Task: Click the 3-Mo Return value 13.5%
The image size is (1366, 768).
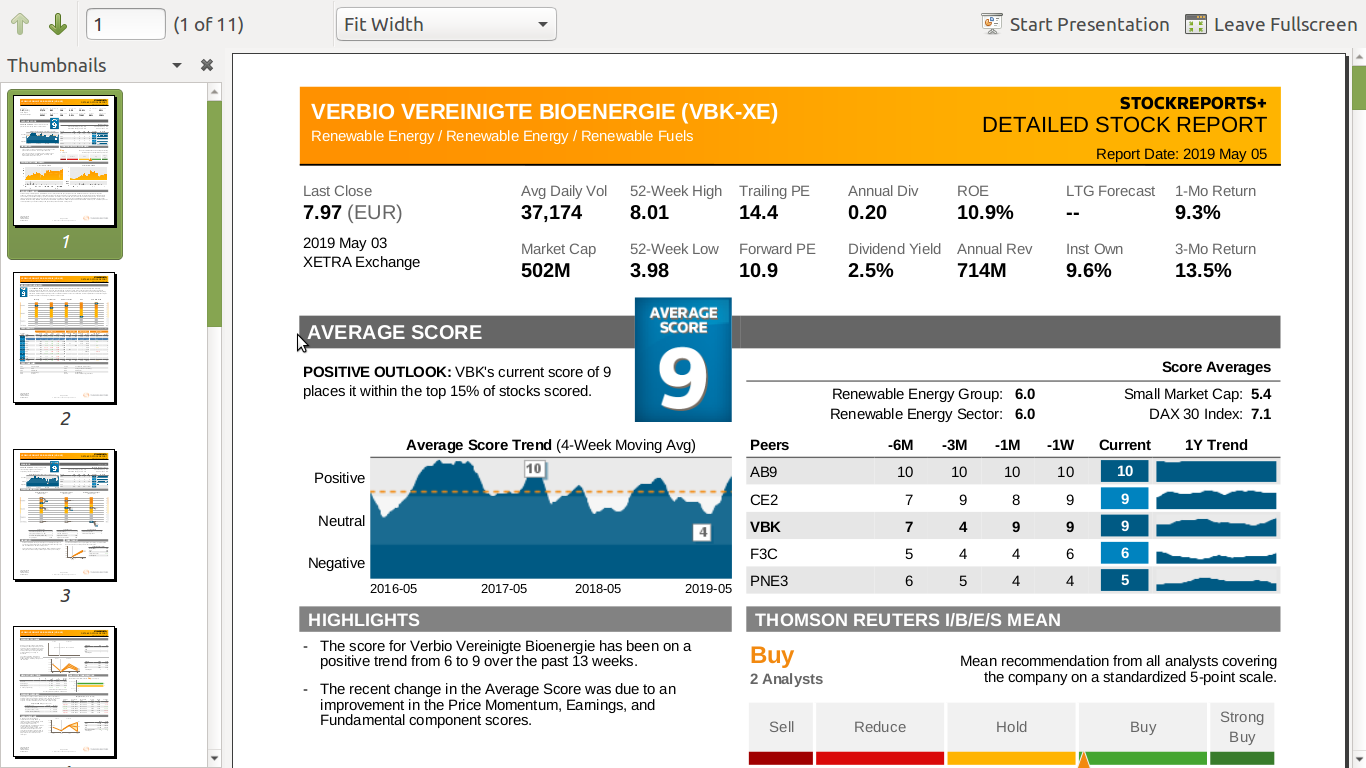Action: [x=1203, y=270]
